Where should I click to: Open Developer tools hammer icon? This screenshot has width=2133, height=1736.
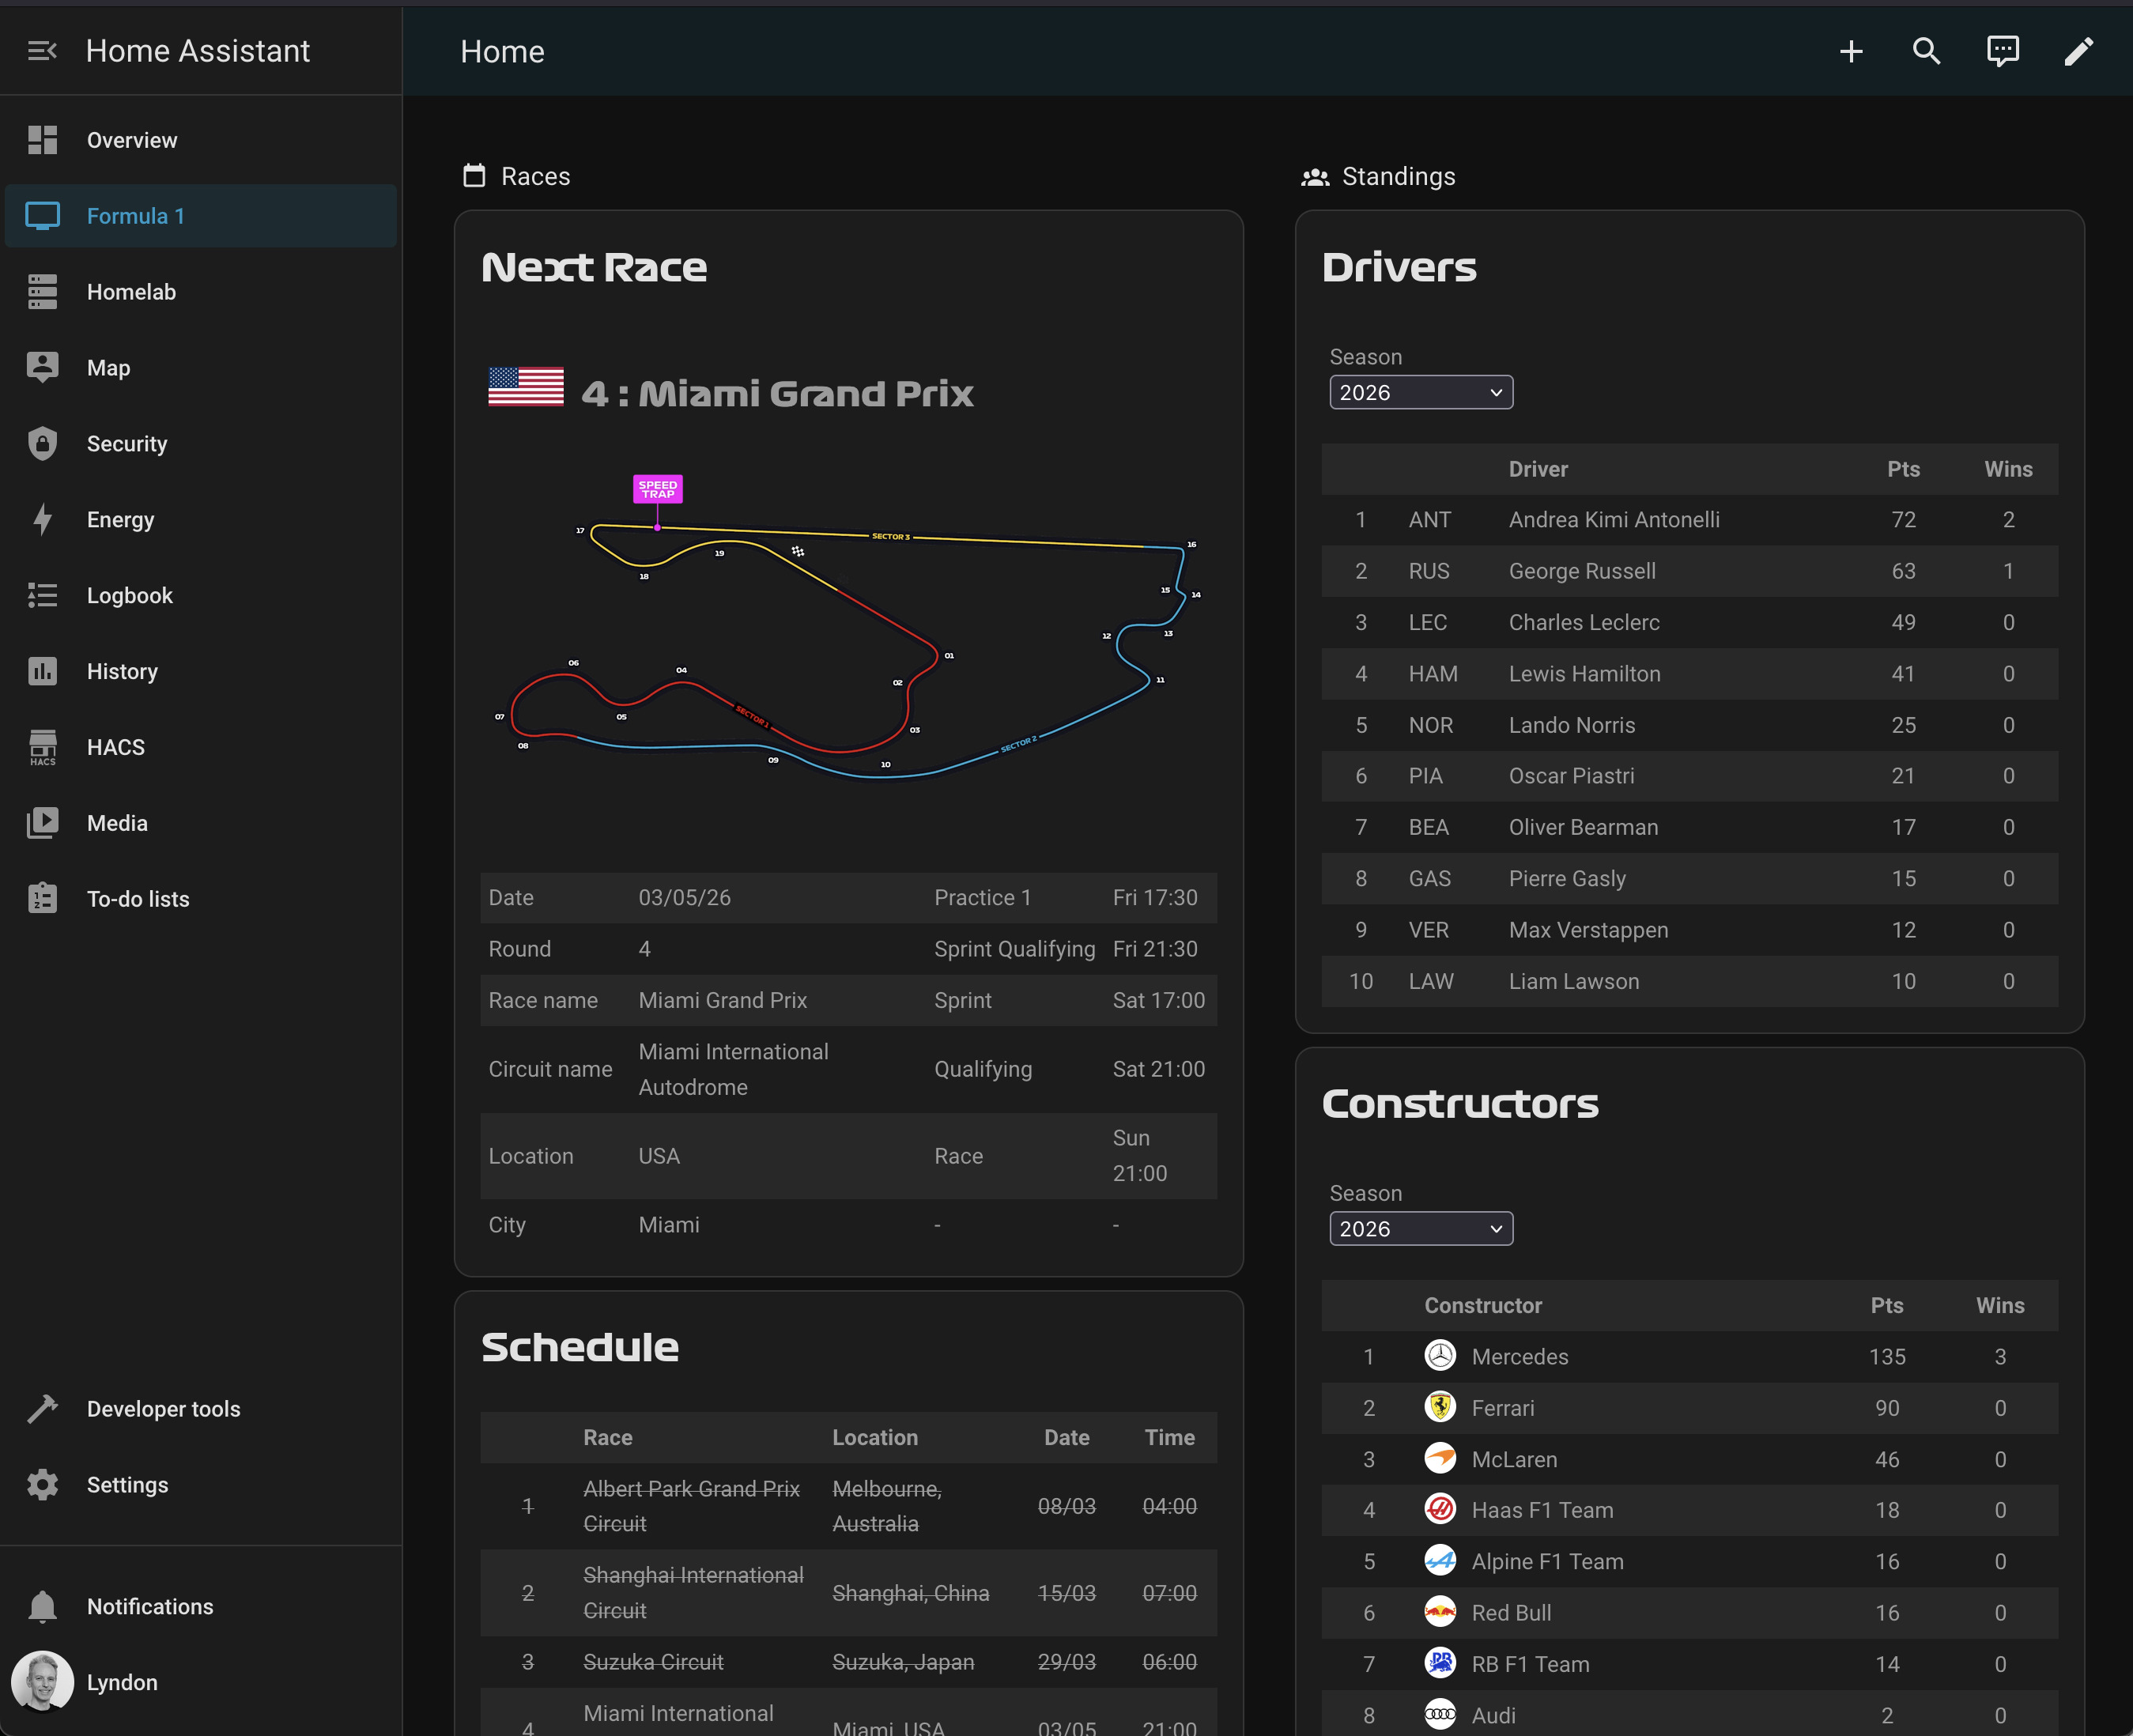coord(42,1408)
